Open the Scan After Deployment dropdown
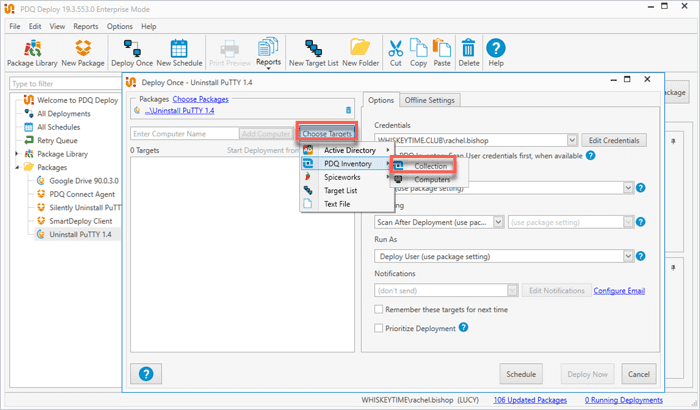Viewport: 700px width, 410px height. [498, 222]
